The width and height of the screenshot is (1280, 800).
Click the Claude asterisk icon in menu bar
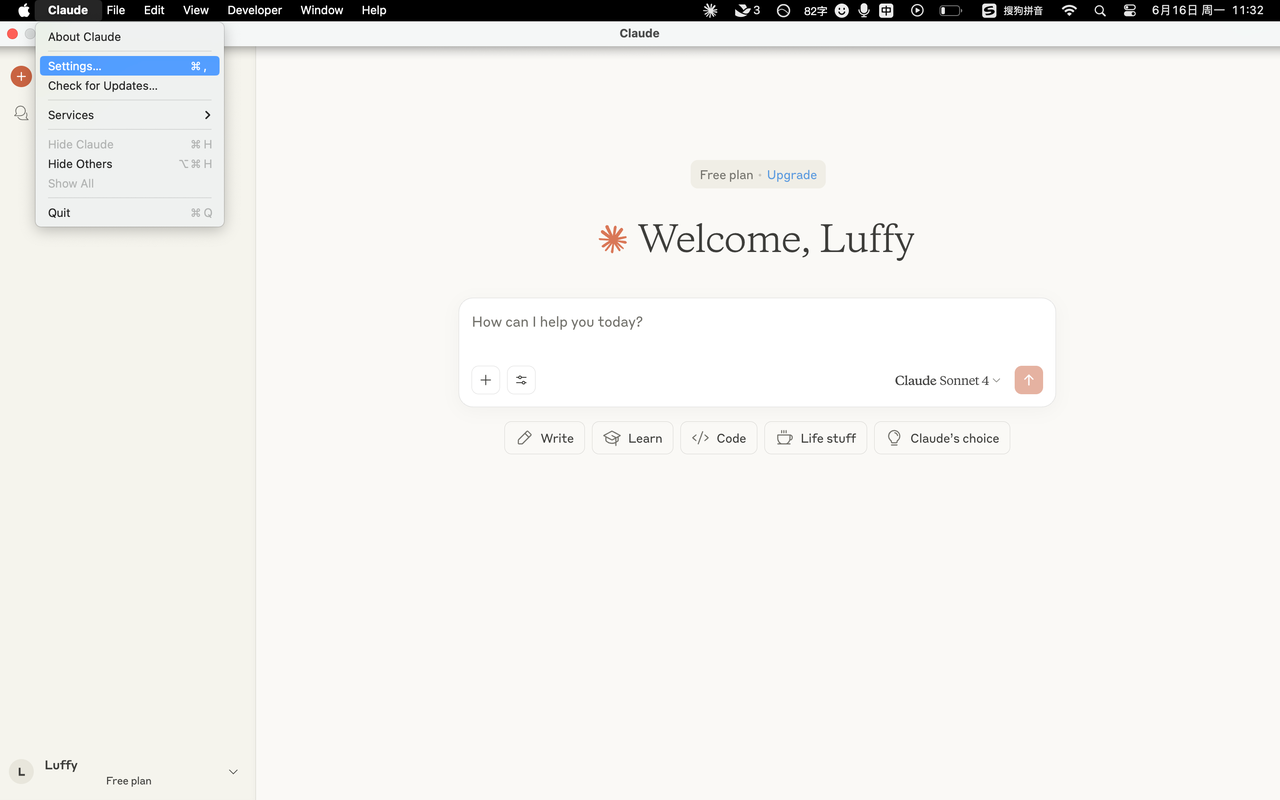click(710, 10)
